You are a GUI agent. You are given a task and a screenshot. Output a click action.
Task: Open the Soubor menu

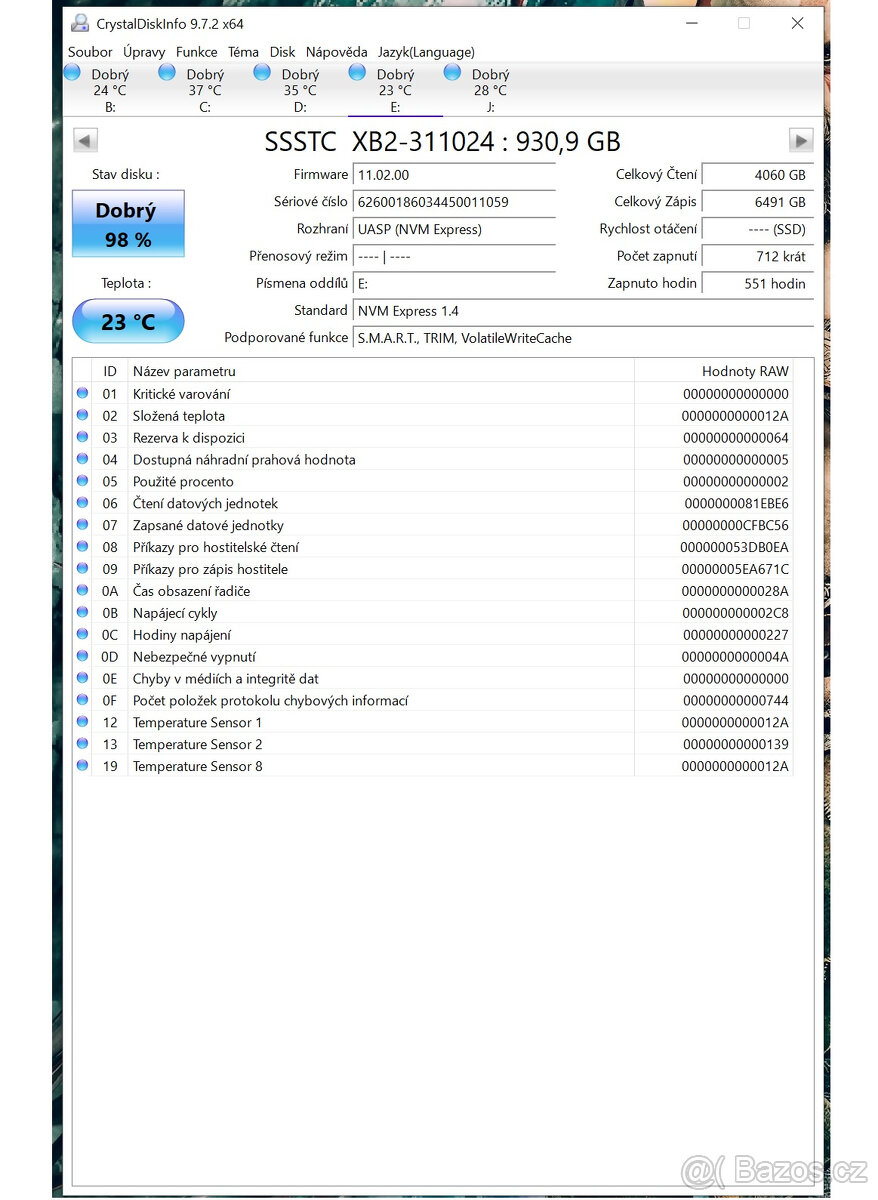(90, 52)
